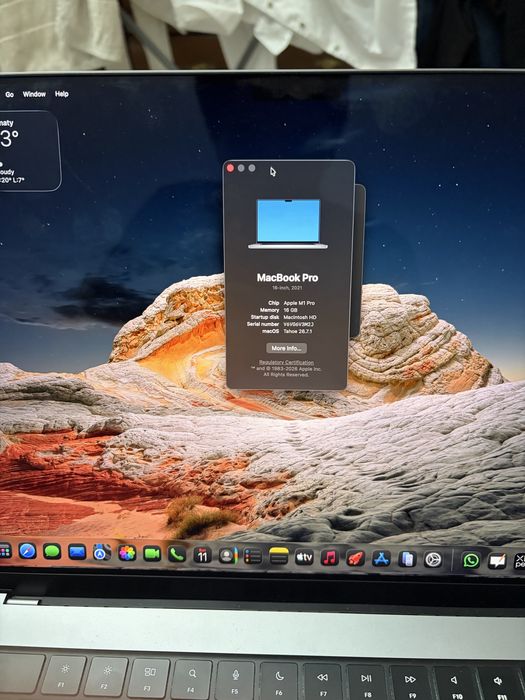Screen dimensions: 525x700
Task: Open the white notepad with pen dock icon
Action: [x=497, y=561]
